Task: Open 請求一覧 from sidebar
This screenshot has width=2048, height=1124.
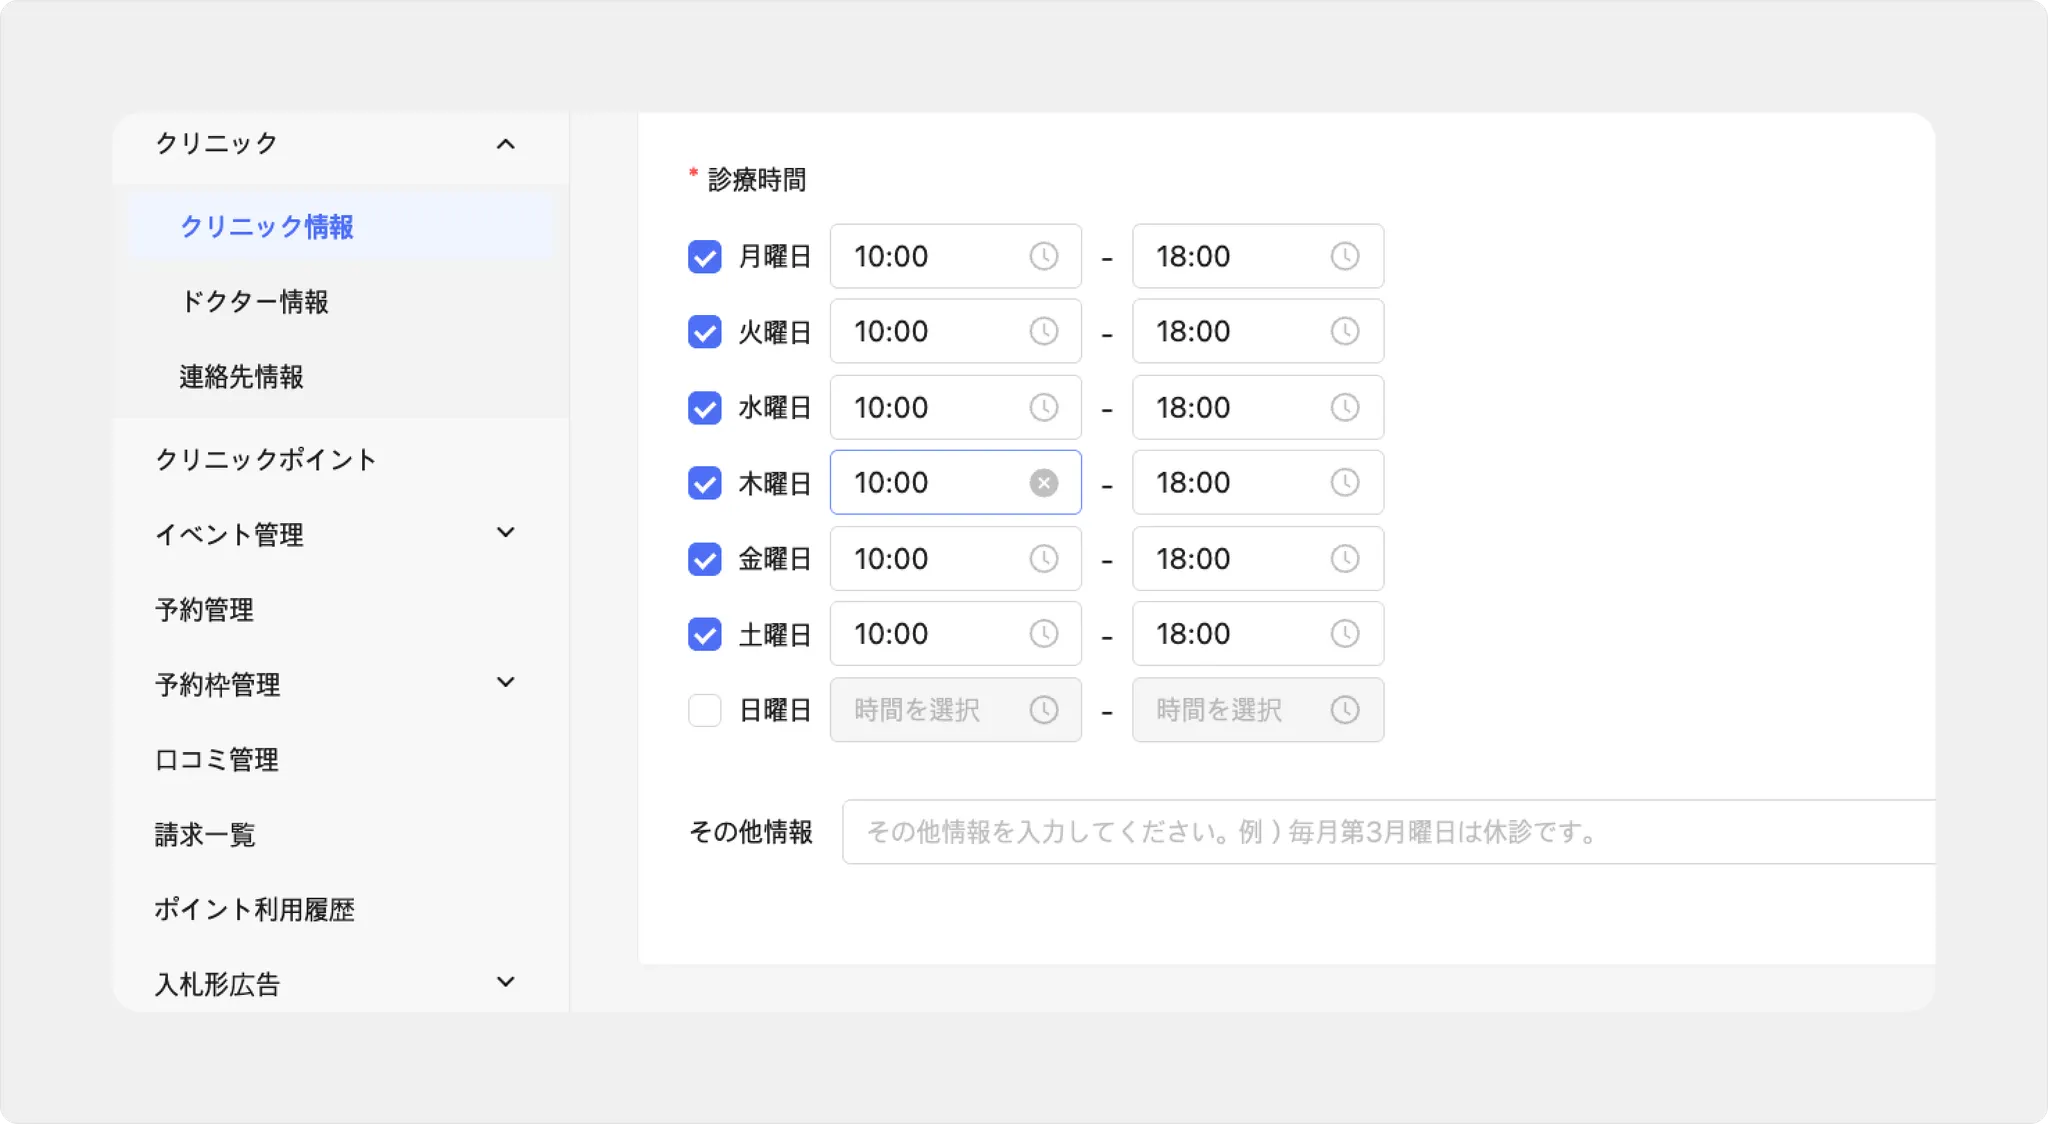Action: pos(205,835)
